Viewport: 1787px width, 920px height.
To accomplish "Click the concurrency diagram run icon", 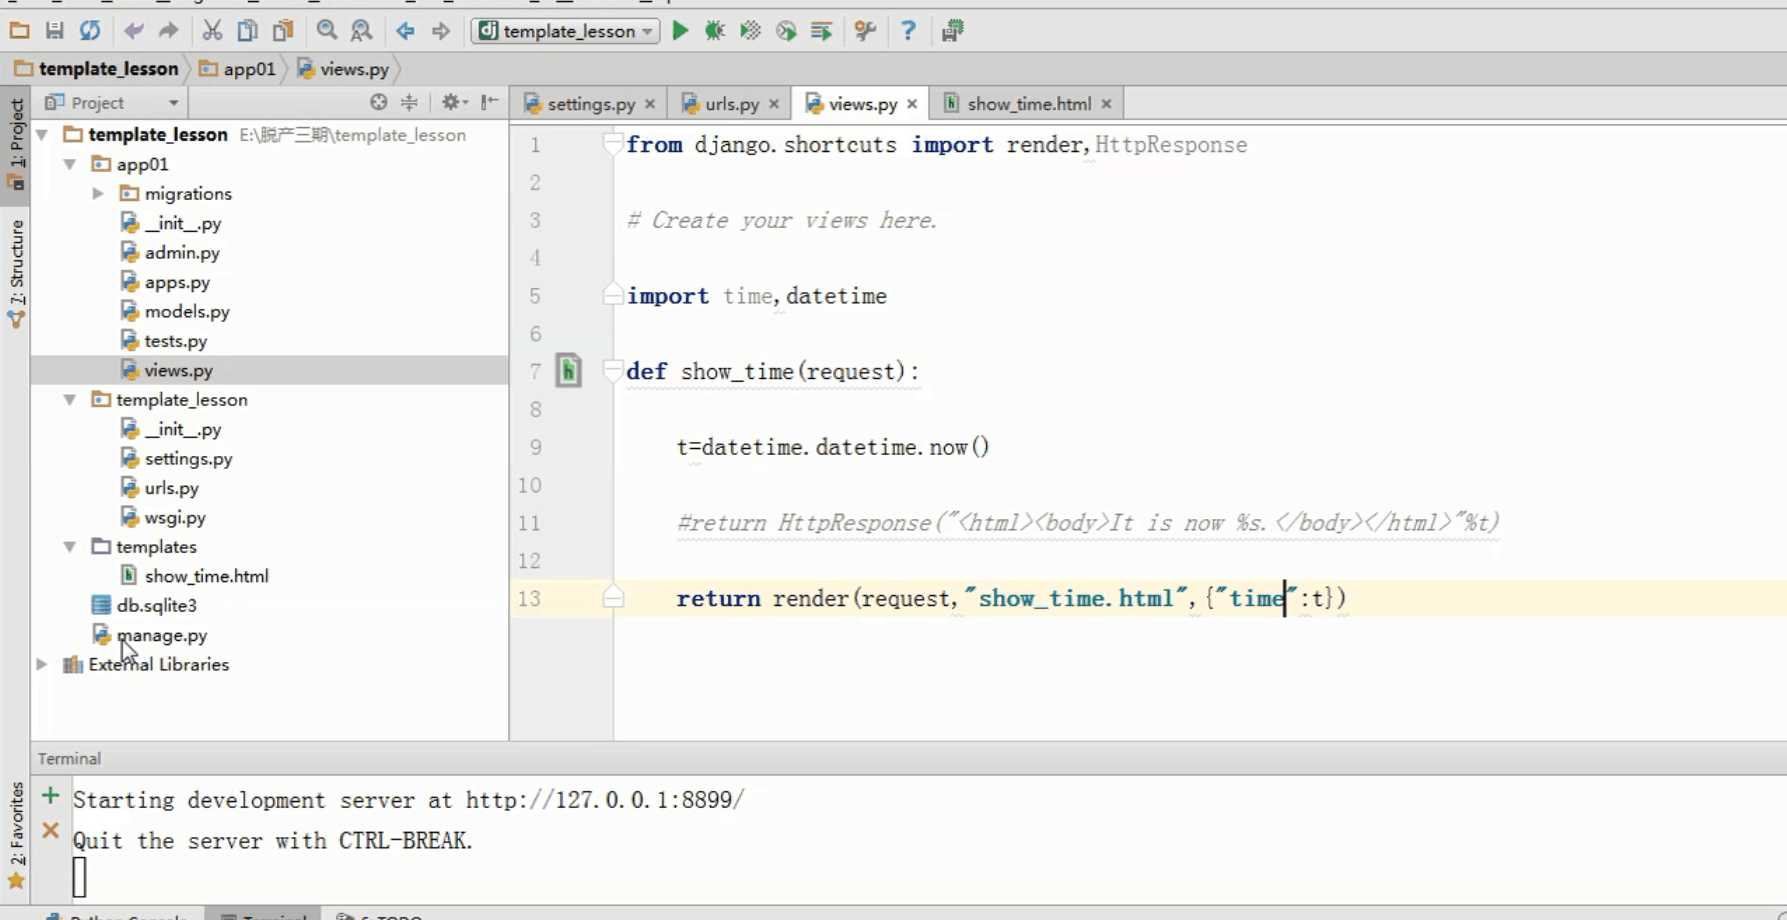I will (821, 31).
